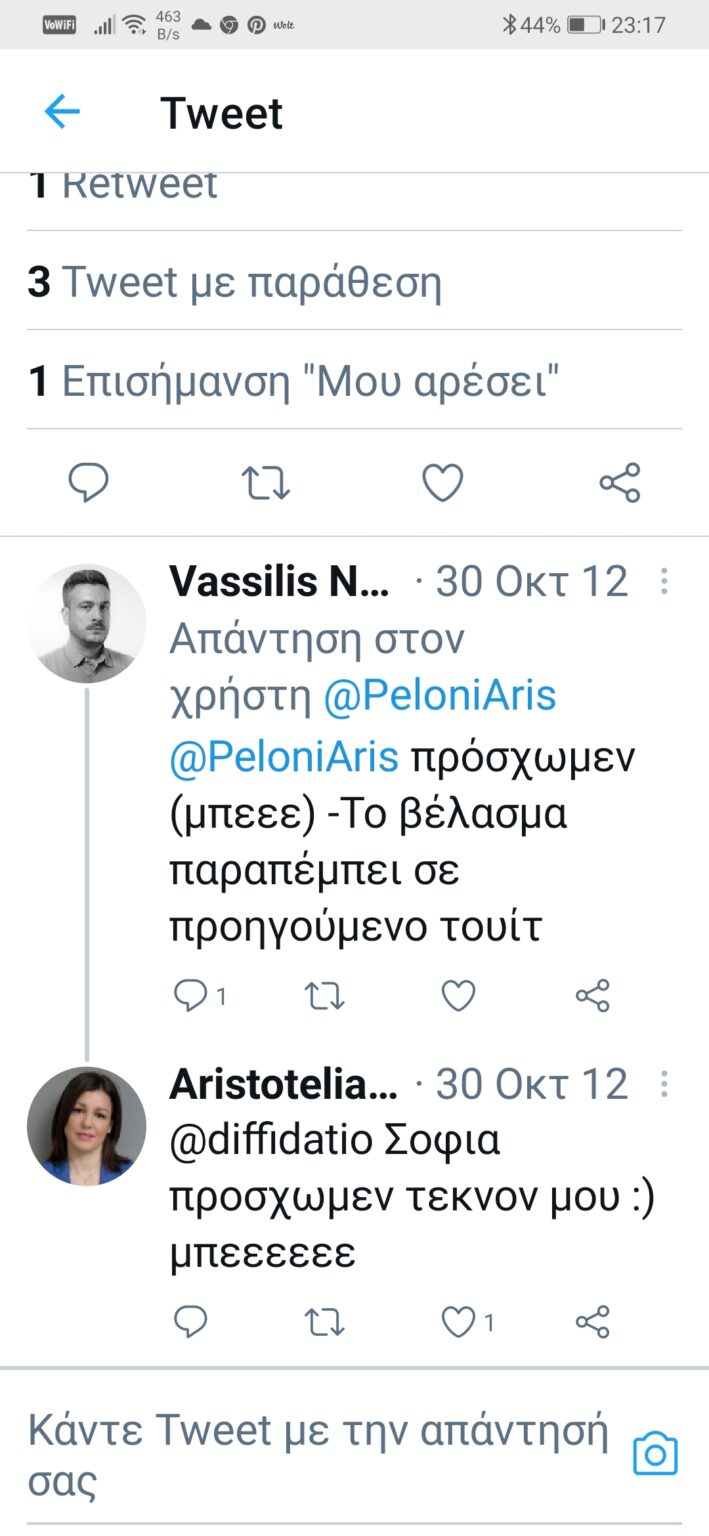Retweet Aristotelia's tweet

pos(325,1322)
